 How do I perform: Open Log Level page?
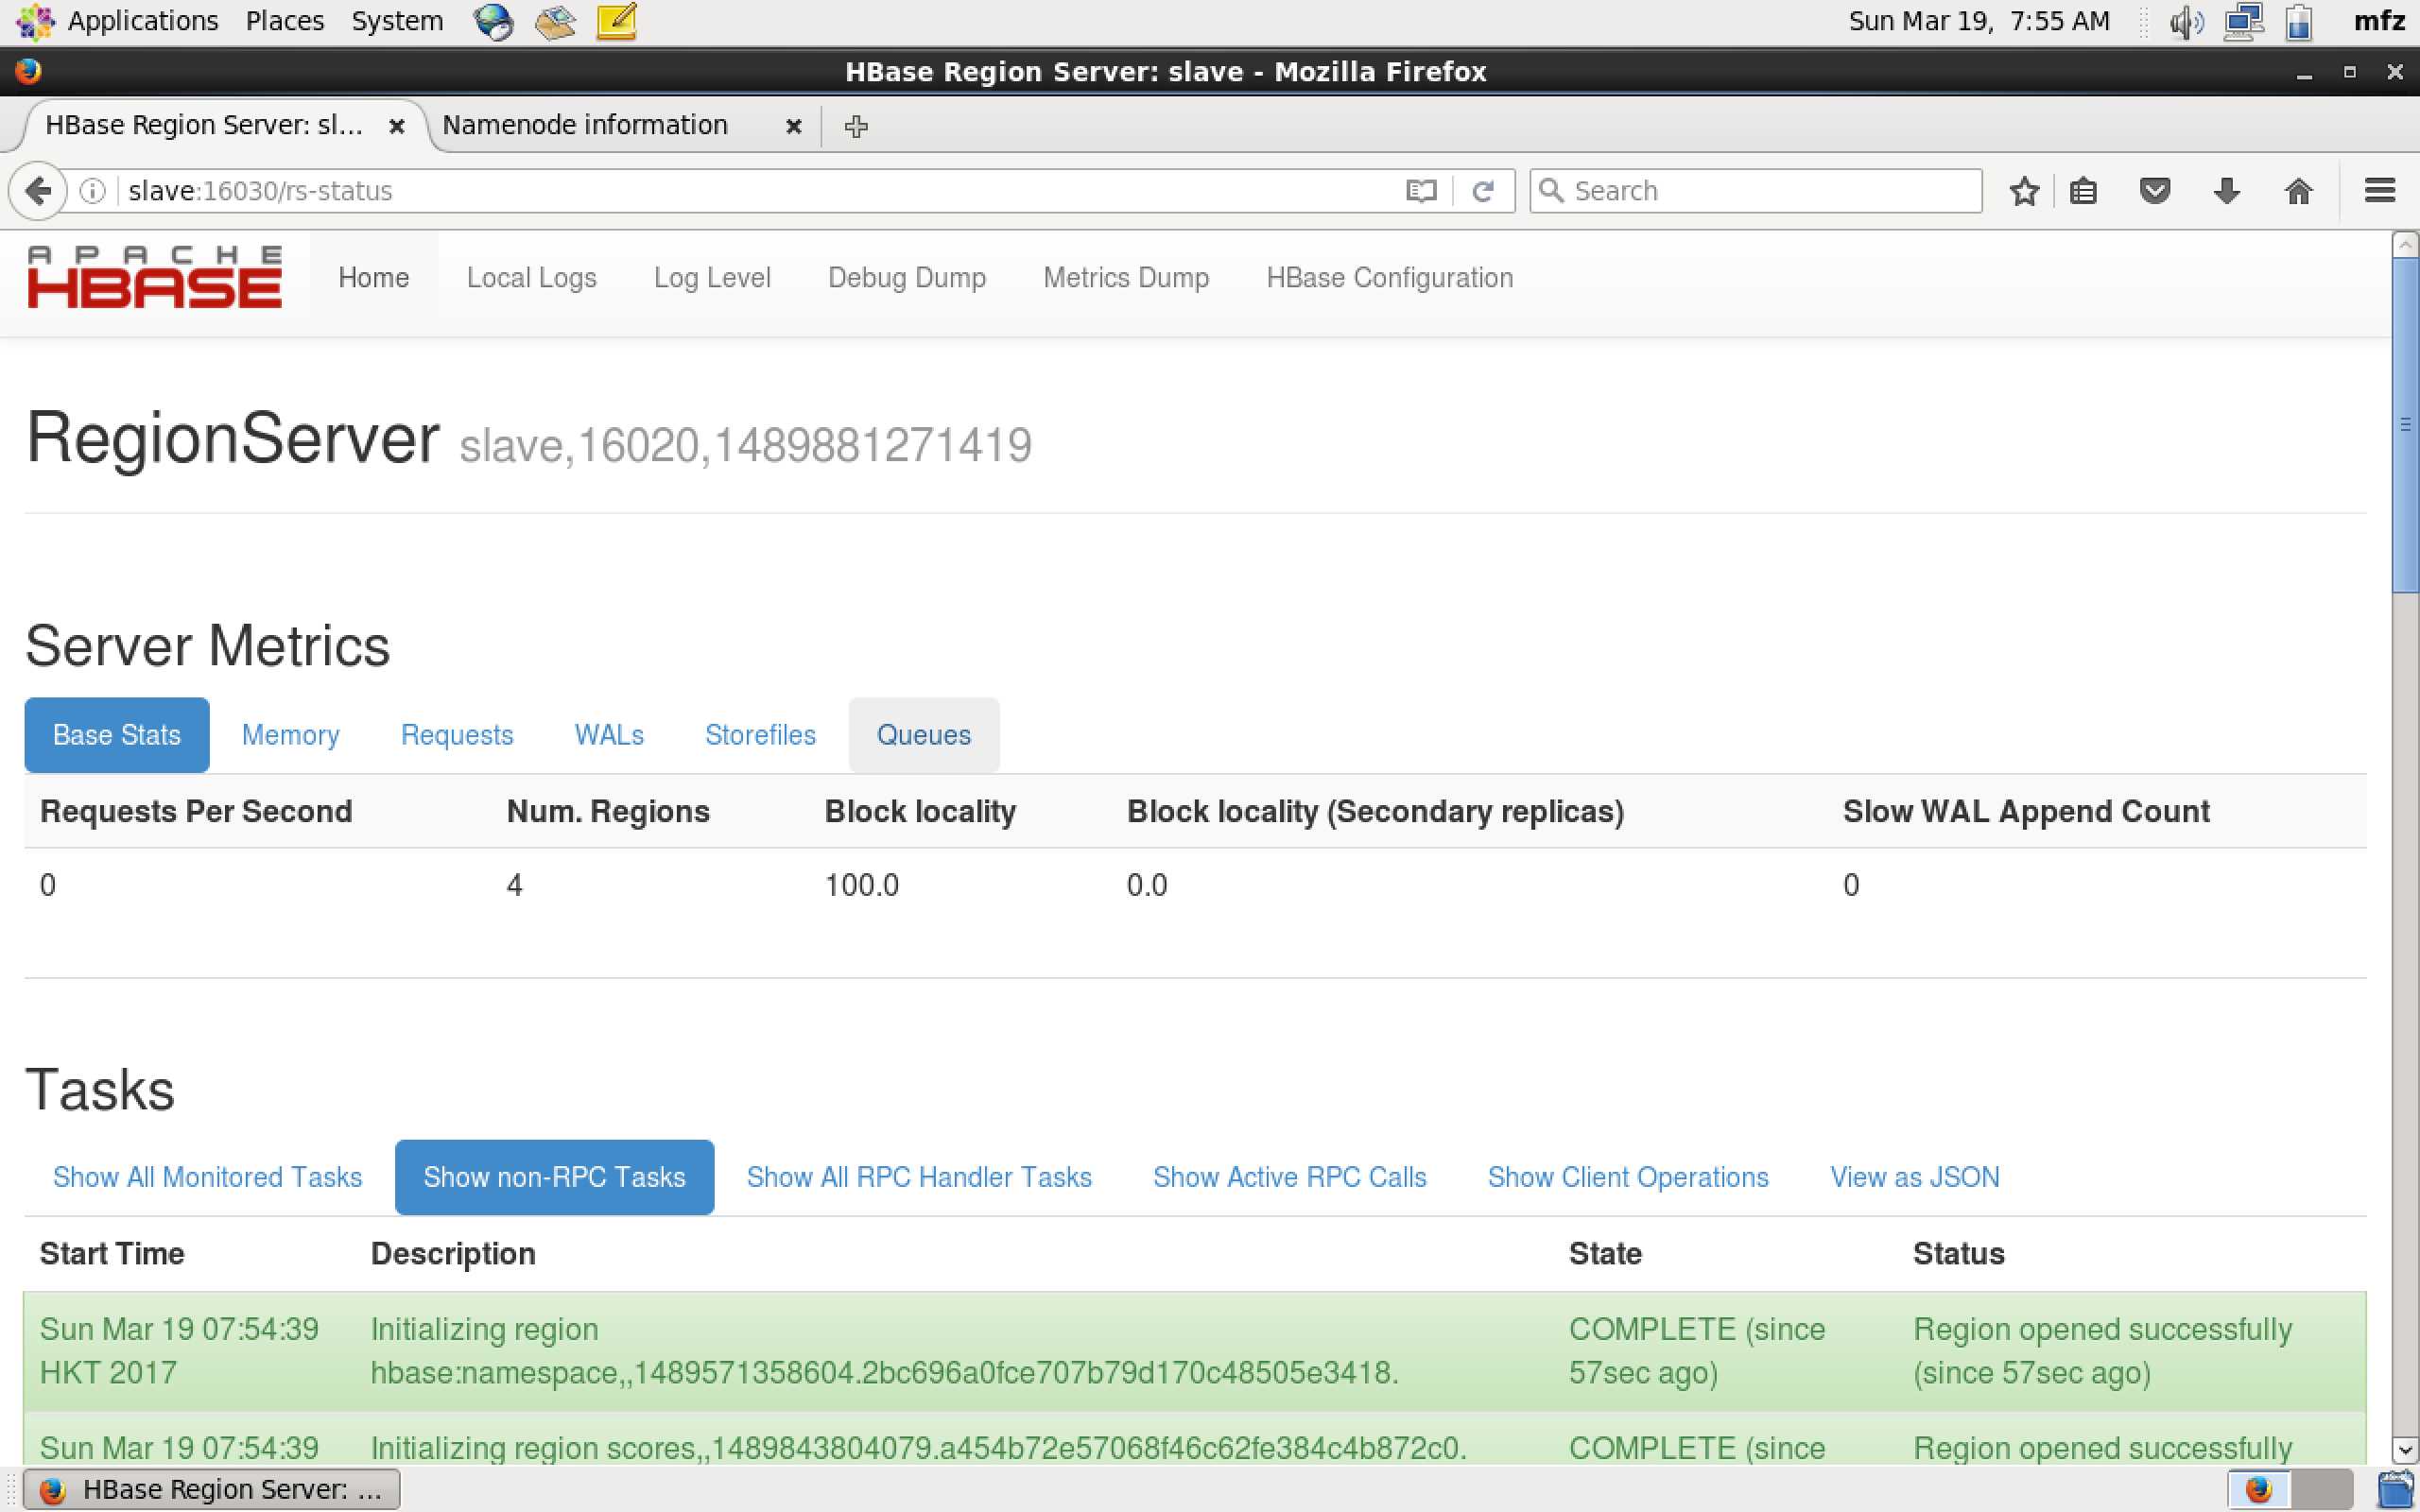click(712, 278)
